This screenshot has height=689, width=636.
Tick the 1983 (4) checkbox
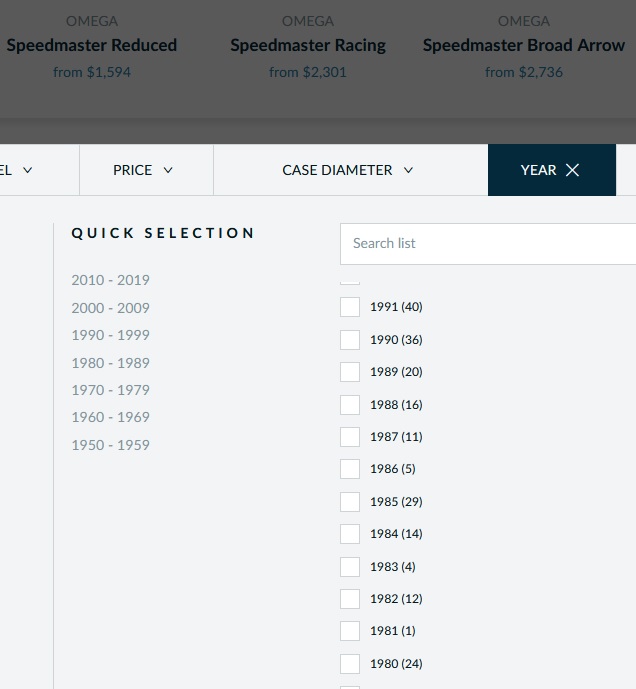350,567
